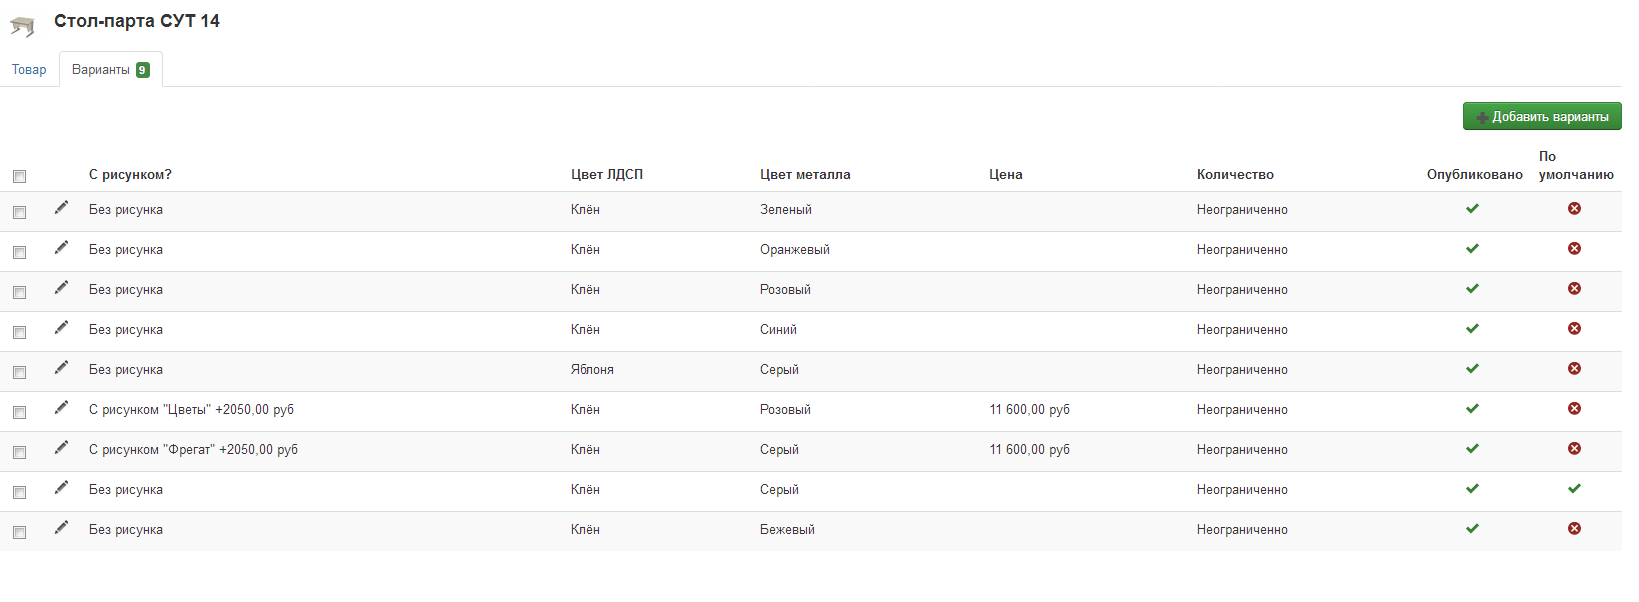Select checkbox of Клён Синий variant row
The width and height of the screenshot is (1639, 602).
tap(19, 332)
